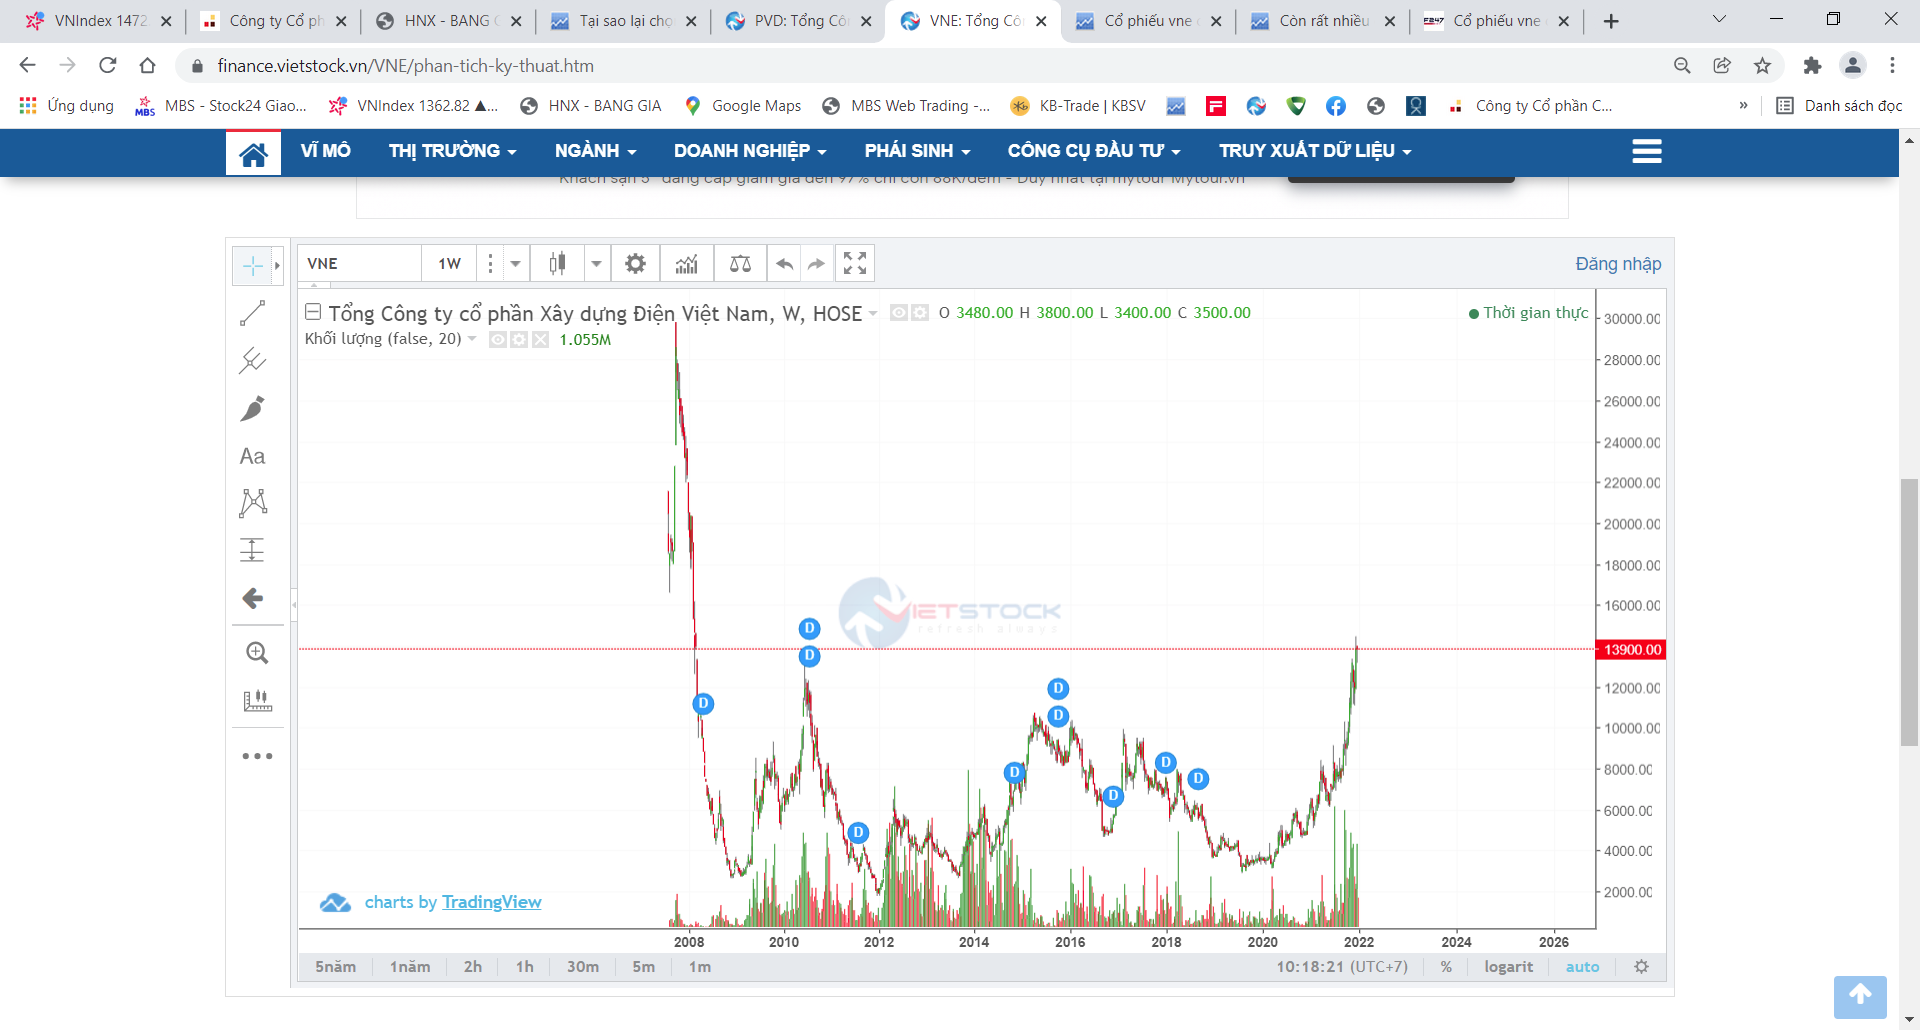Image resolution: width=1920 pixels, height=1030 pixels.
Task: Click the site home icon
Action: [x=253, y=153]
